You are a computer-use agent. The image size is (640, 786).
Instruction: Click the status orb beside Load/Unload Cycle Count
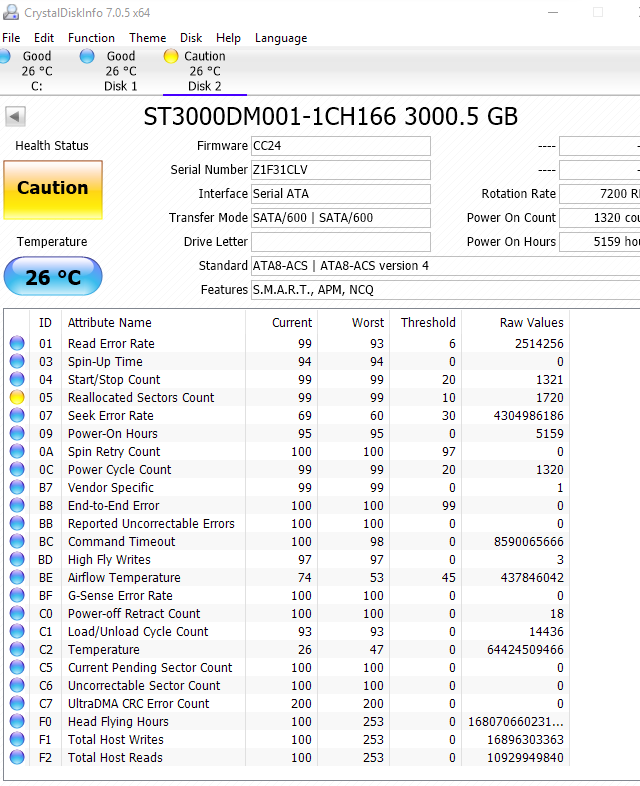17,632
